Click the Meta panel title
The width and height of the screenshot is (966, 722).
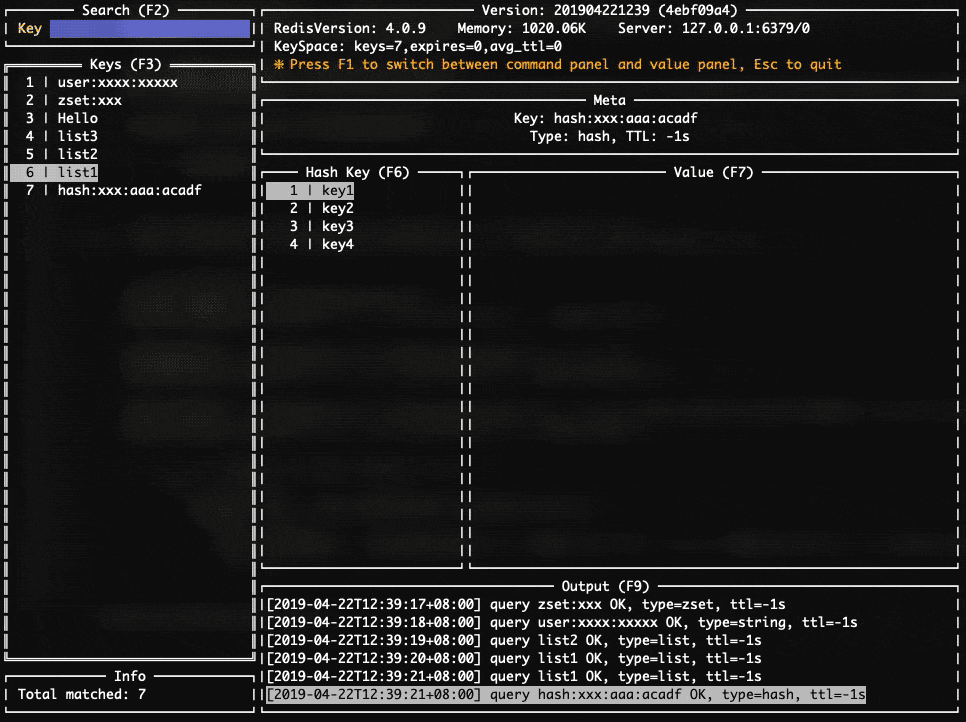click(x=609, y=100)
